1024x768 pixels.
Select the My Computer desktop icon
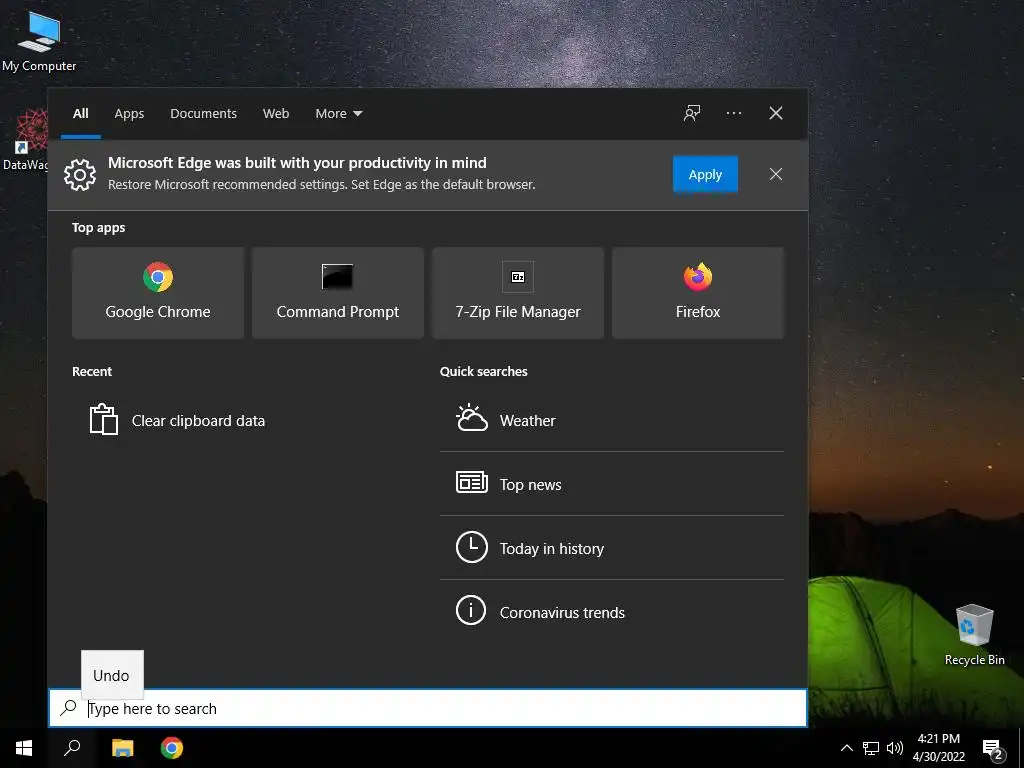click(x=39, y=40)
